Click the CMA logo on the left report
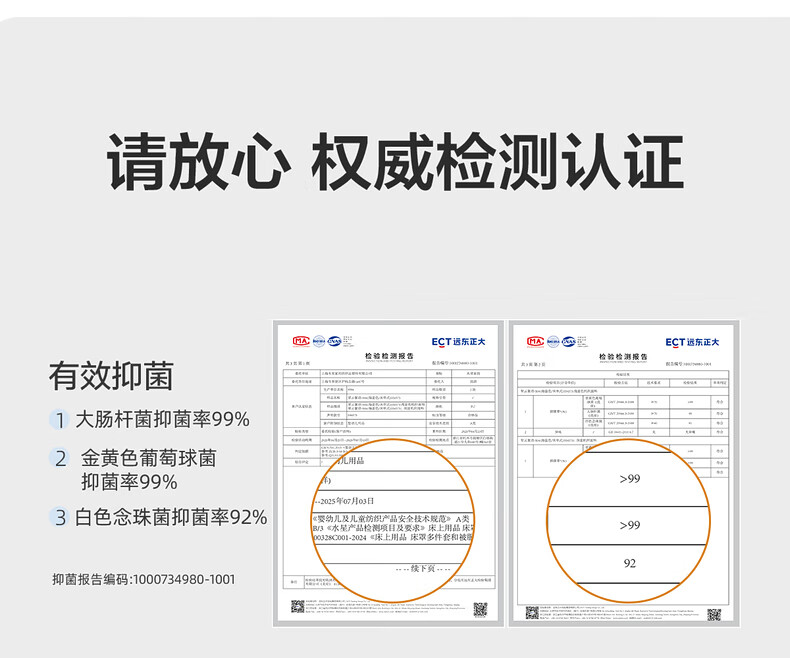This screenshot has width=790, height=658. click(301, 341)
